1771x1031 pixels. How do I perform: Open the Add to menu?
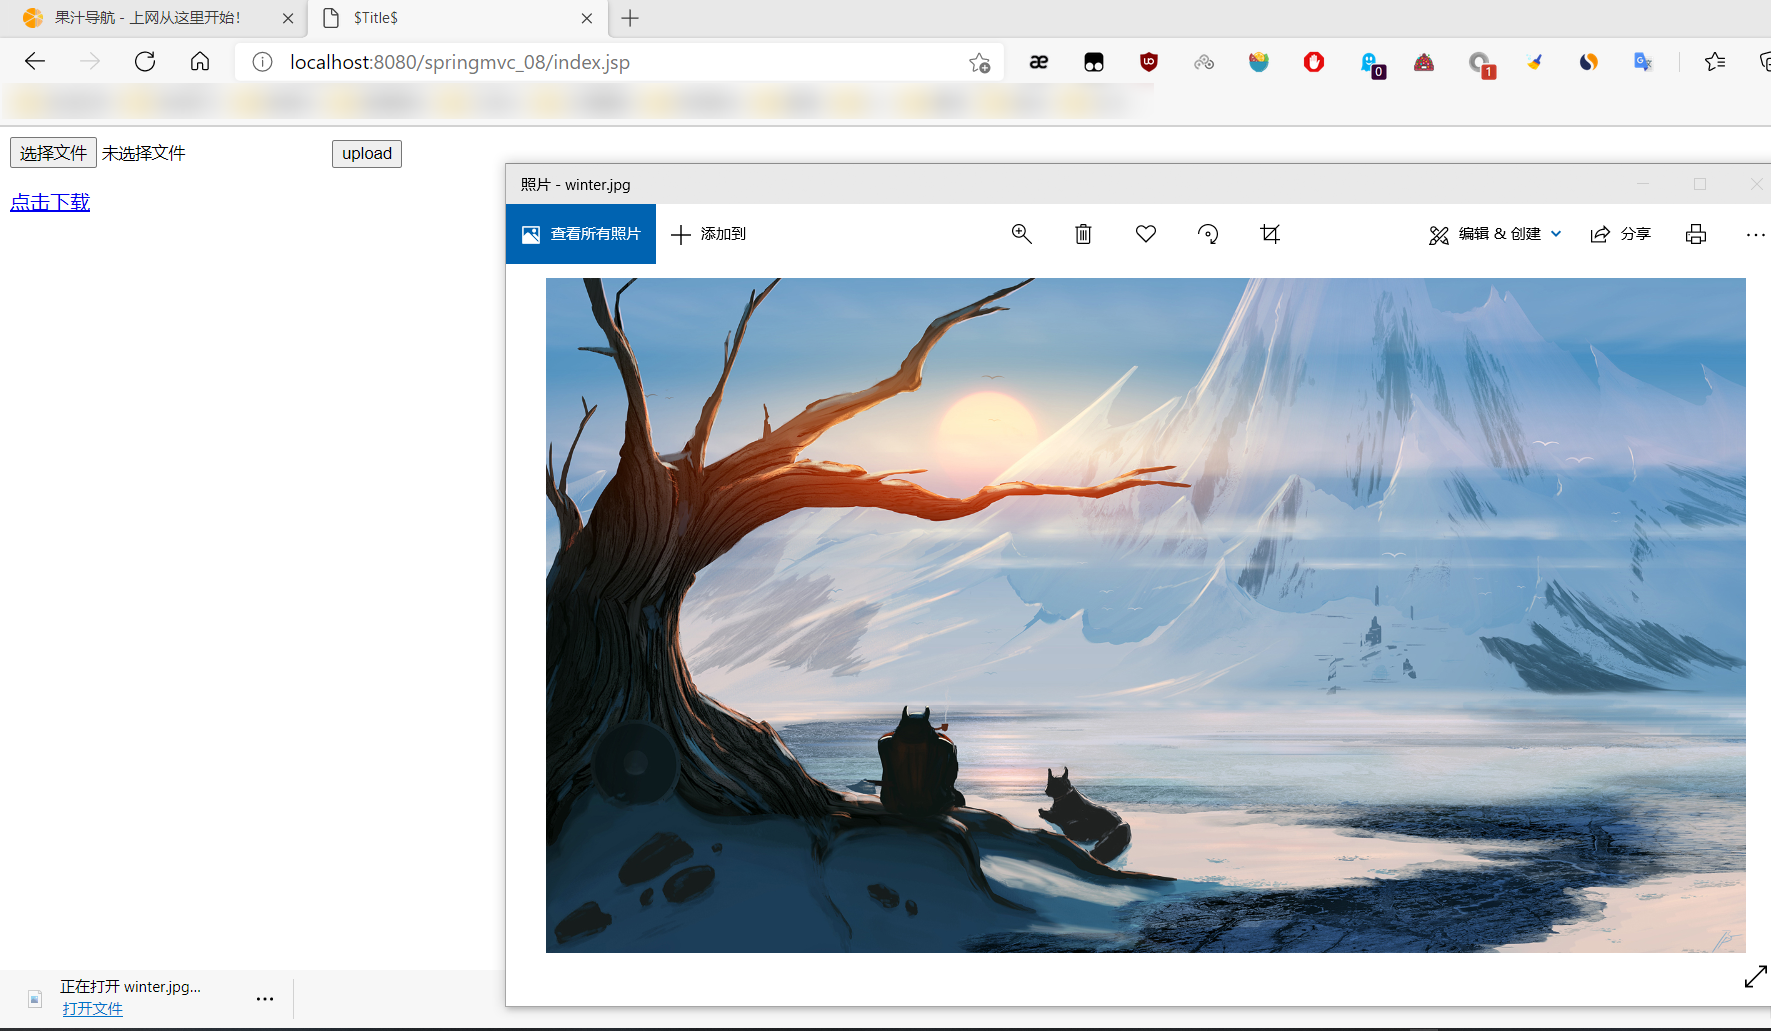point(709,234)
